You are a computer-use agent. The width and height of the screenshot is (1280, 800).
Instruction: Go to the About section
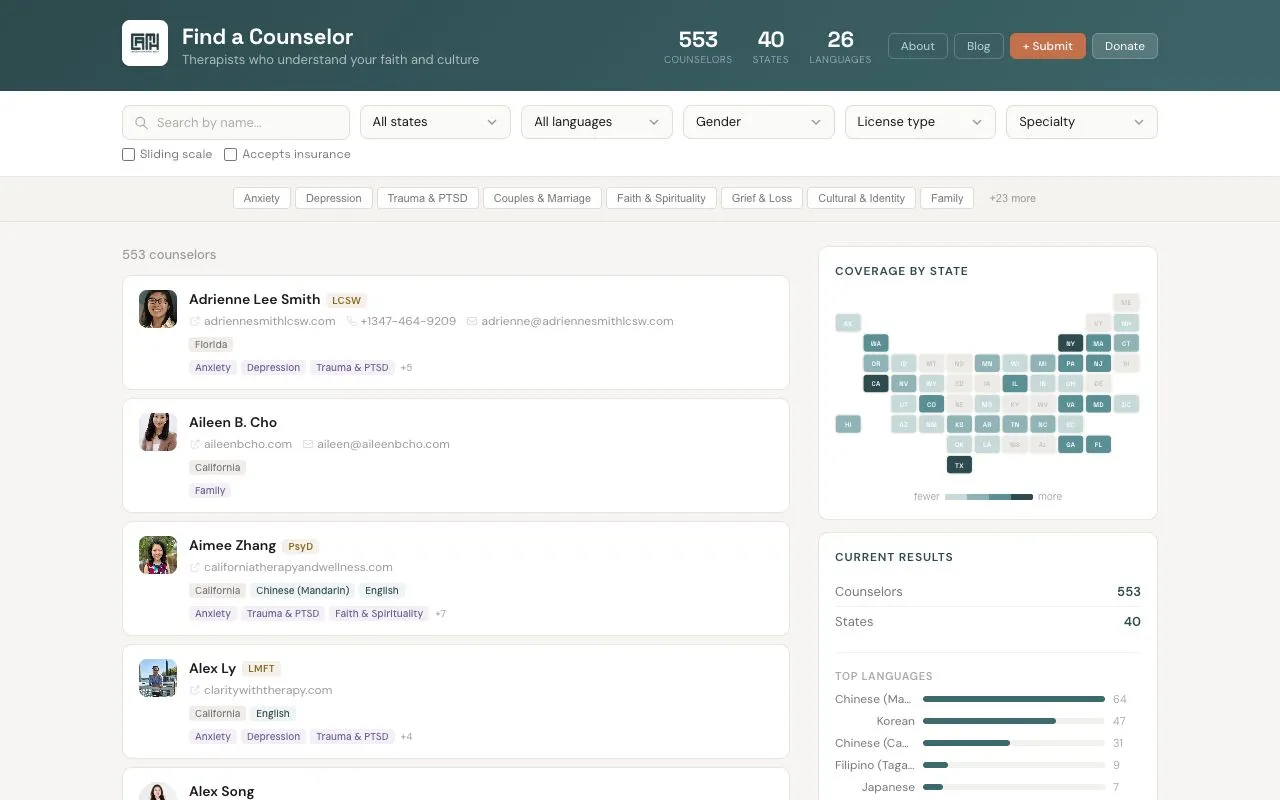point(917,45)
